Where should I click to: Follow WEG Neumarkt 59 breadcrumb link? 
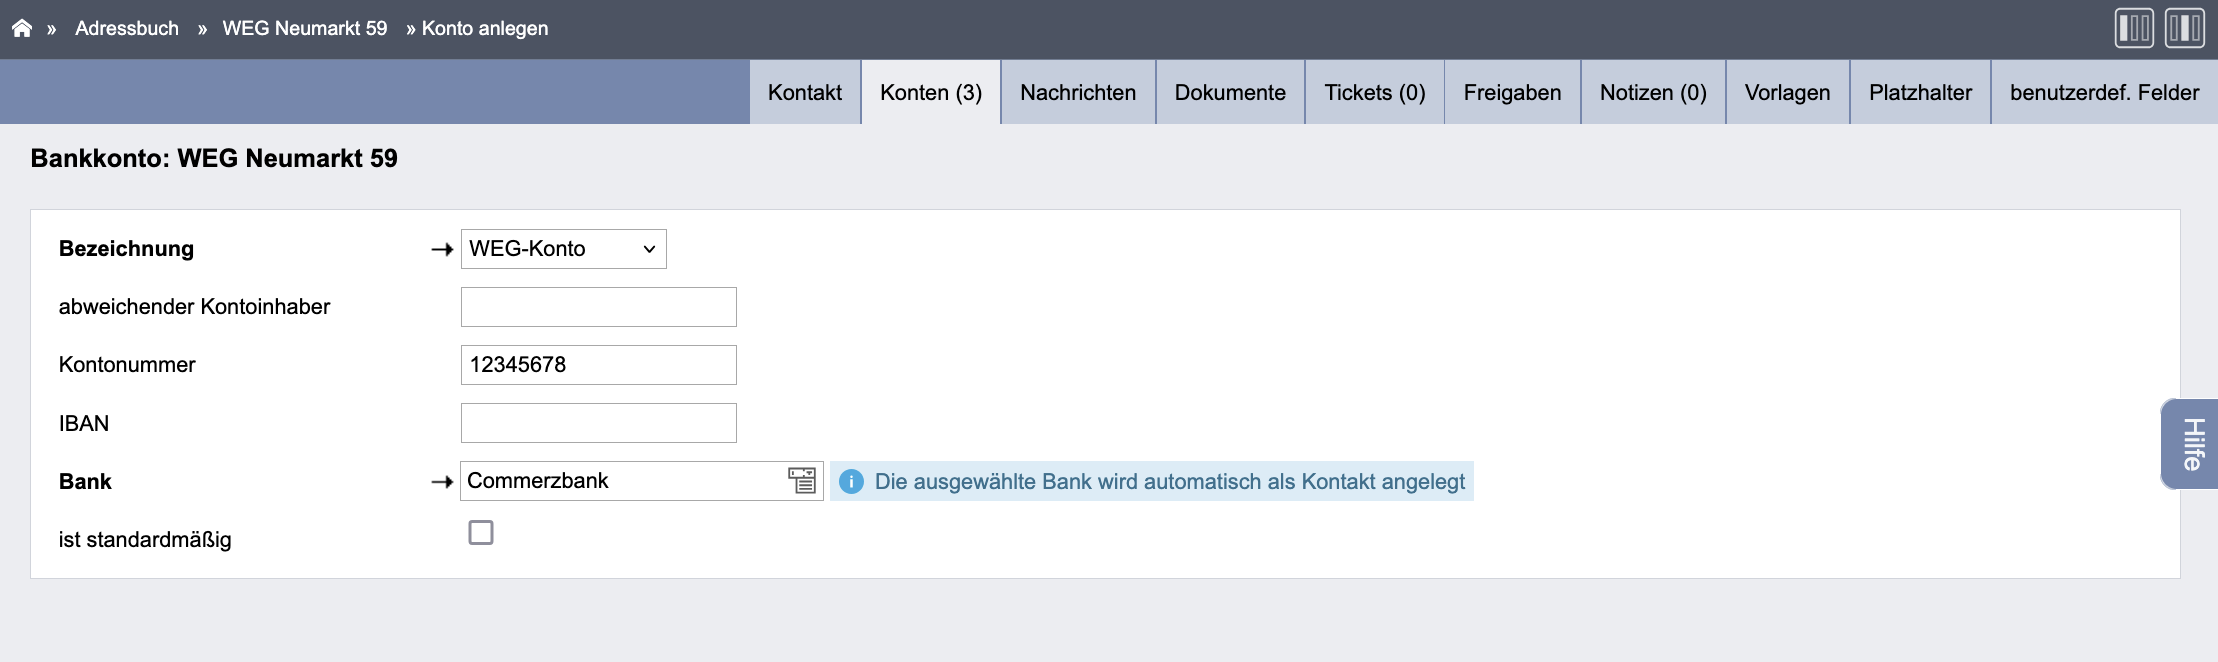pyautogui.click(x=305, y=28)
